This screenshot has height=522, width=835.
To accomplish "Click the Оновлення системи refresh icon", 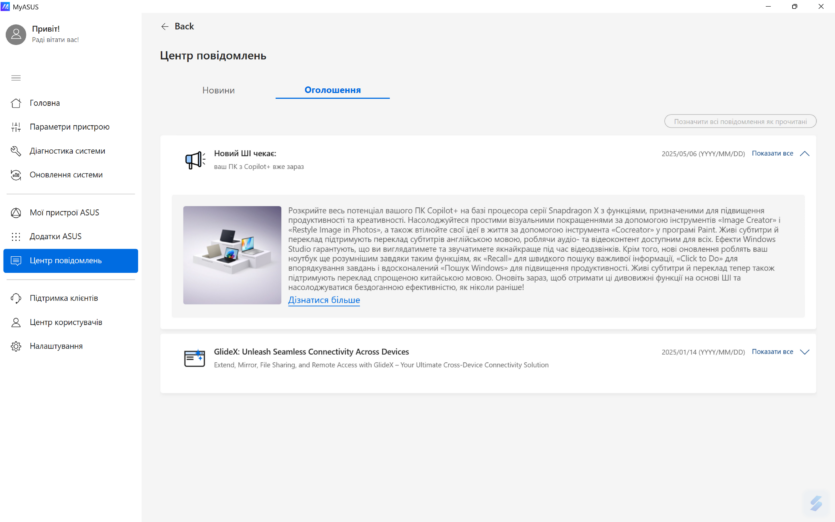I will [16, 175].
